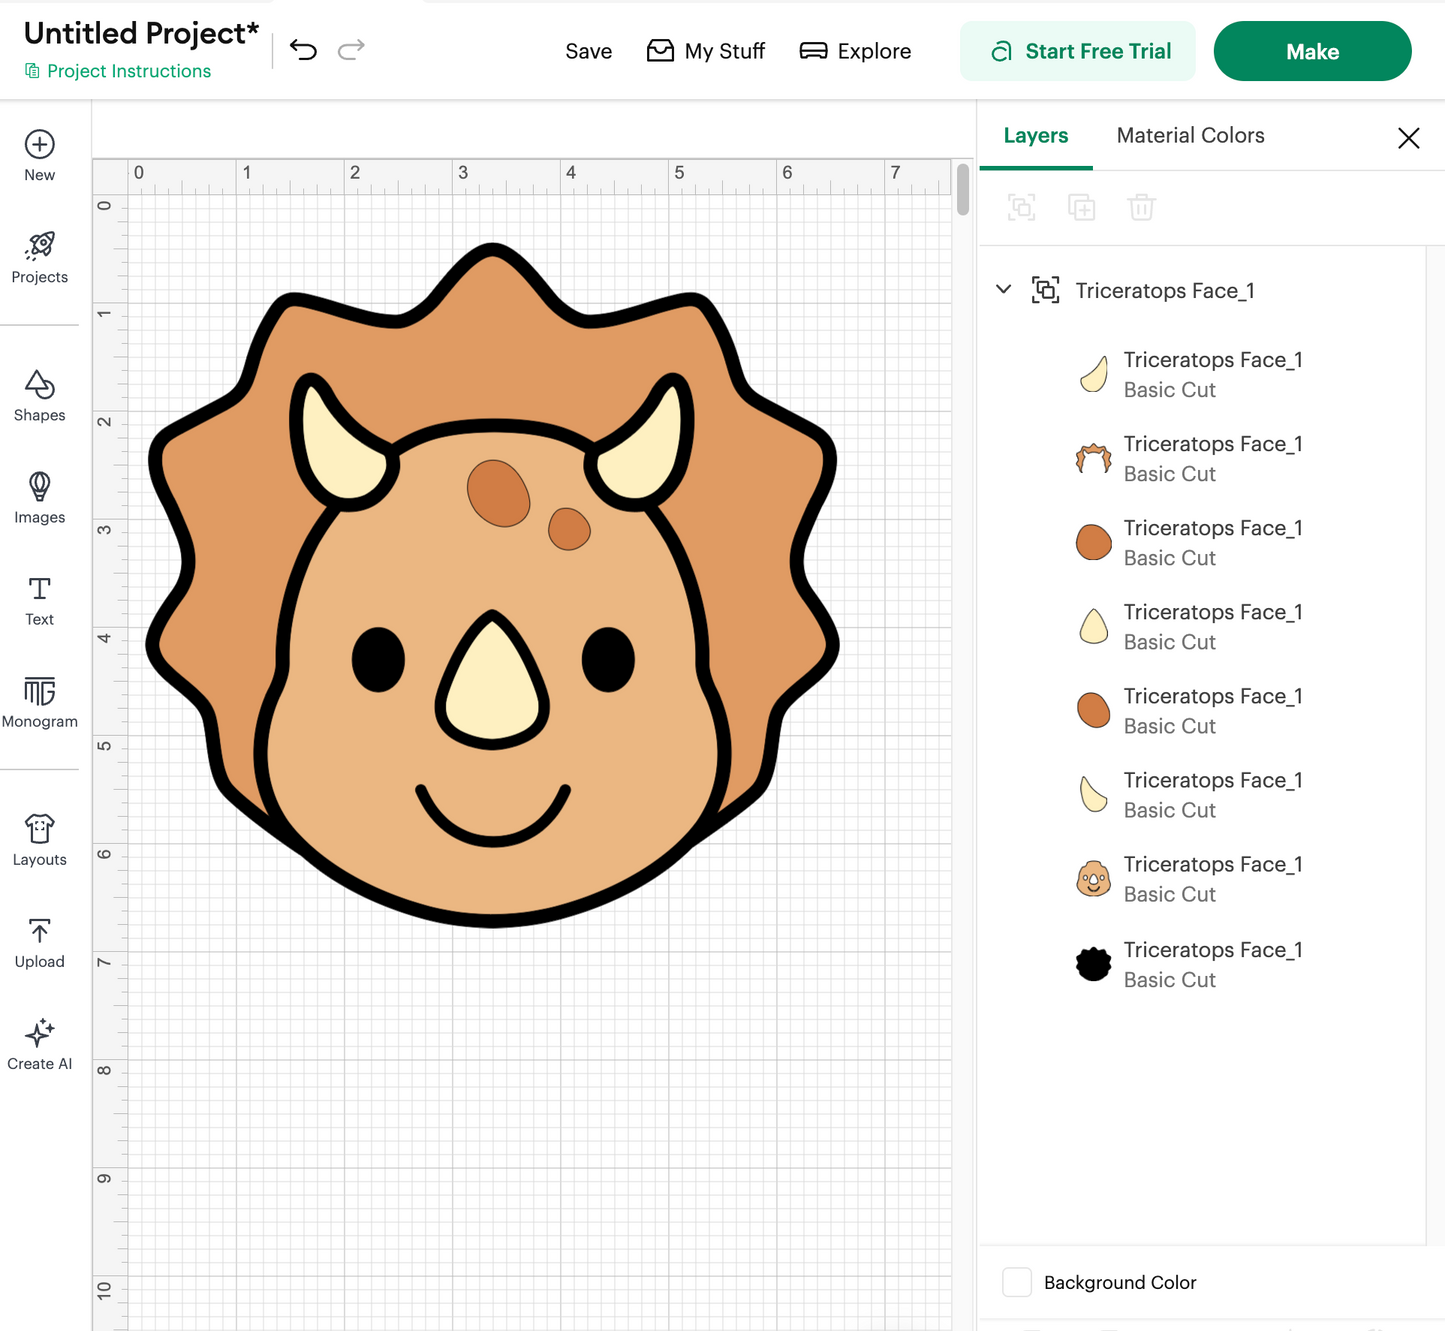
Task: Click the canvas vertical scrollbar
Action: [x=963, y=190]
